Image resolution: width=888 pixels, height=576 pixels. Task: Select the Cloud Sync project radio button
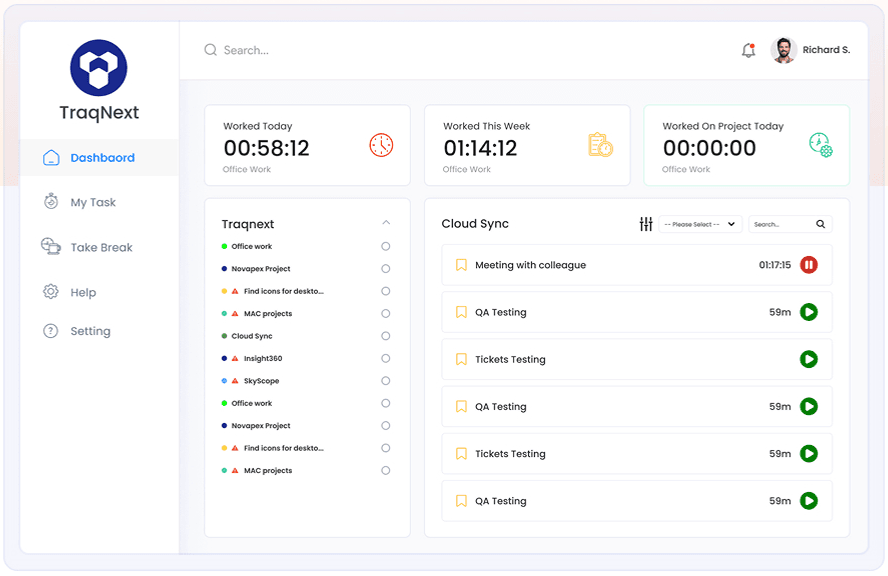386,336
